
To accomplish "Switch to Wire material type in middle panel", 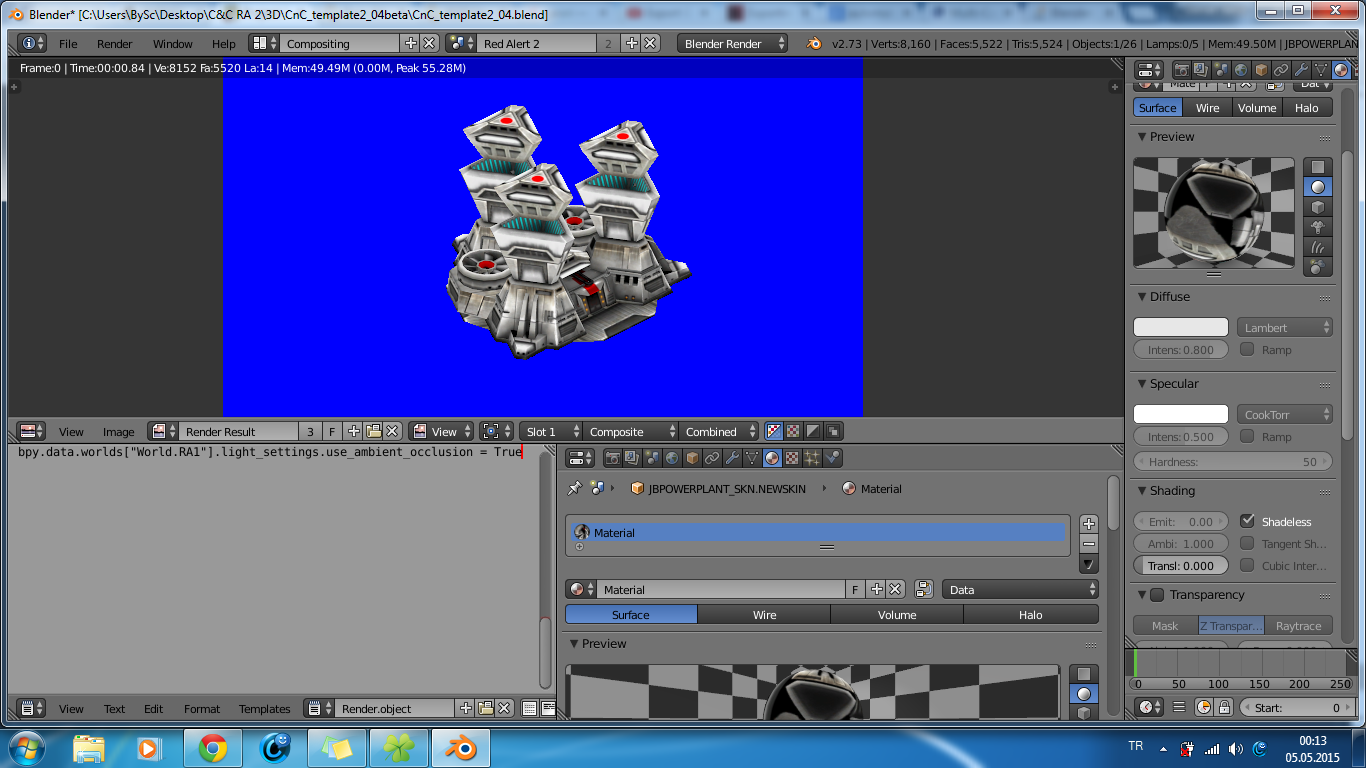I will (x=764, y=615).
